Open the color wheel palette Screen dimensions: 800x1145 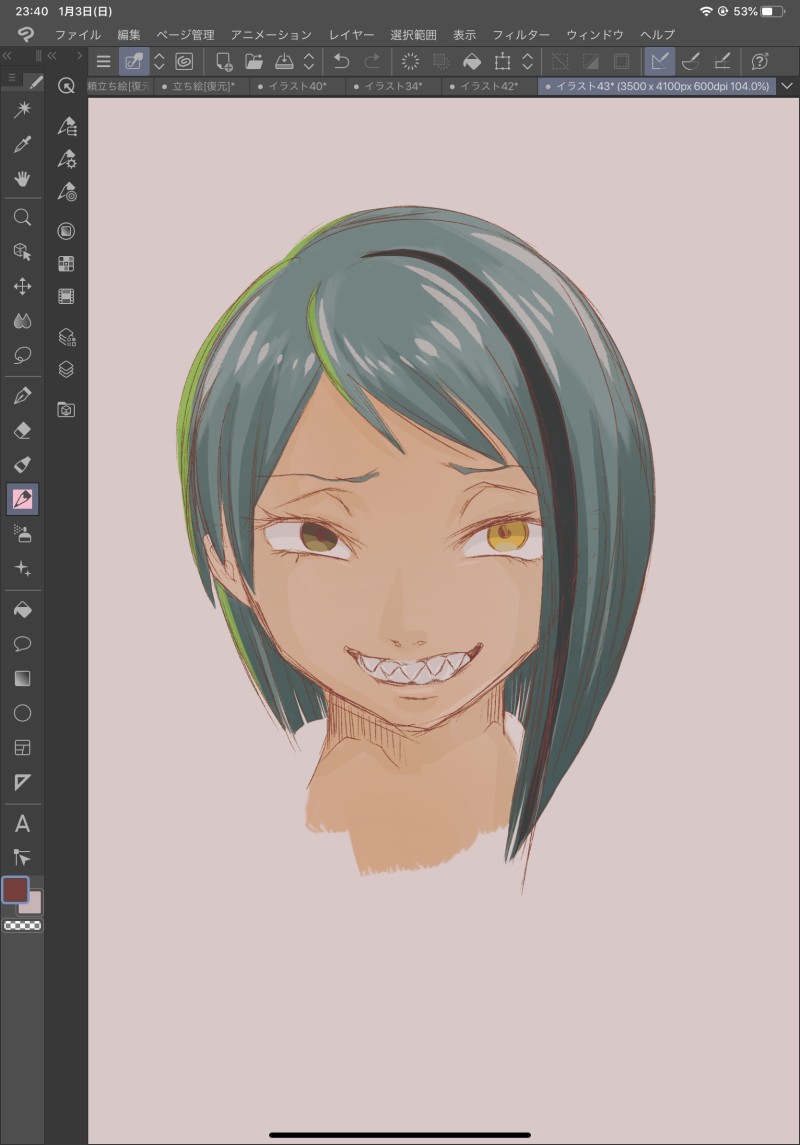(x=66, y=231)
